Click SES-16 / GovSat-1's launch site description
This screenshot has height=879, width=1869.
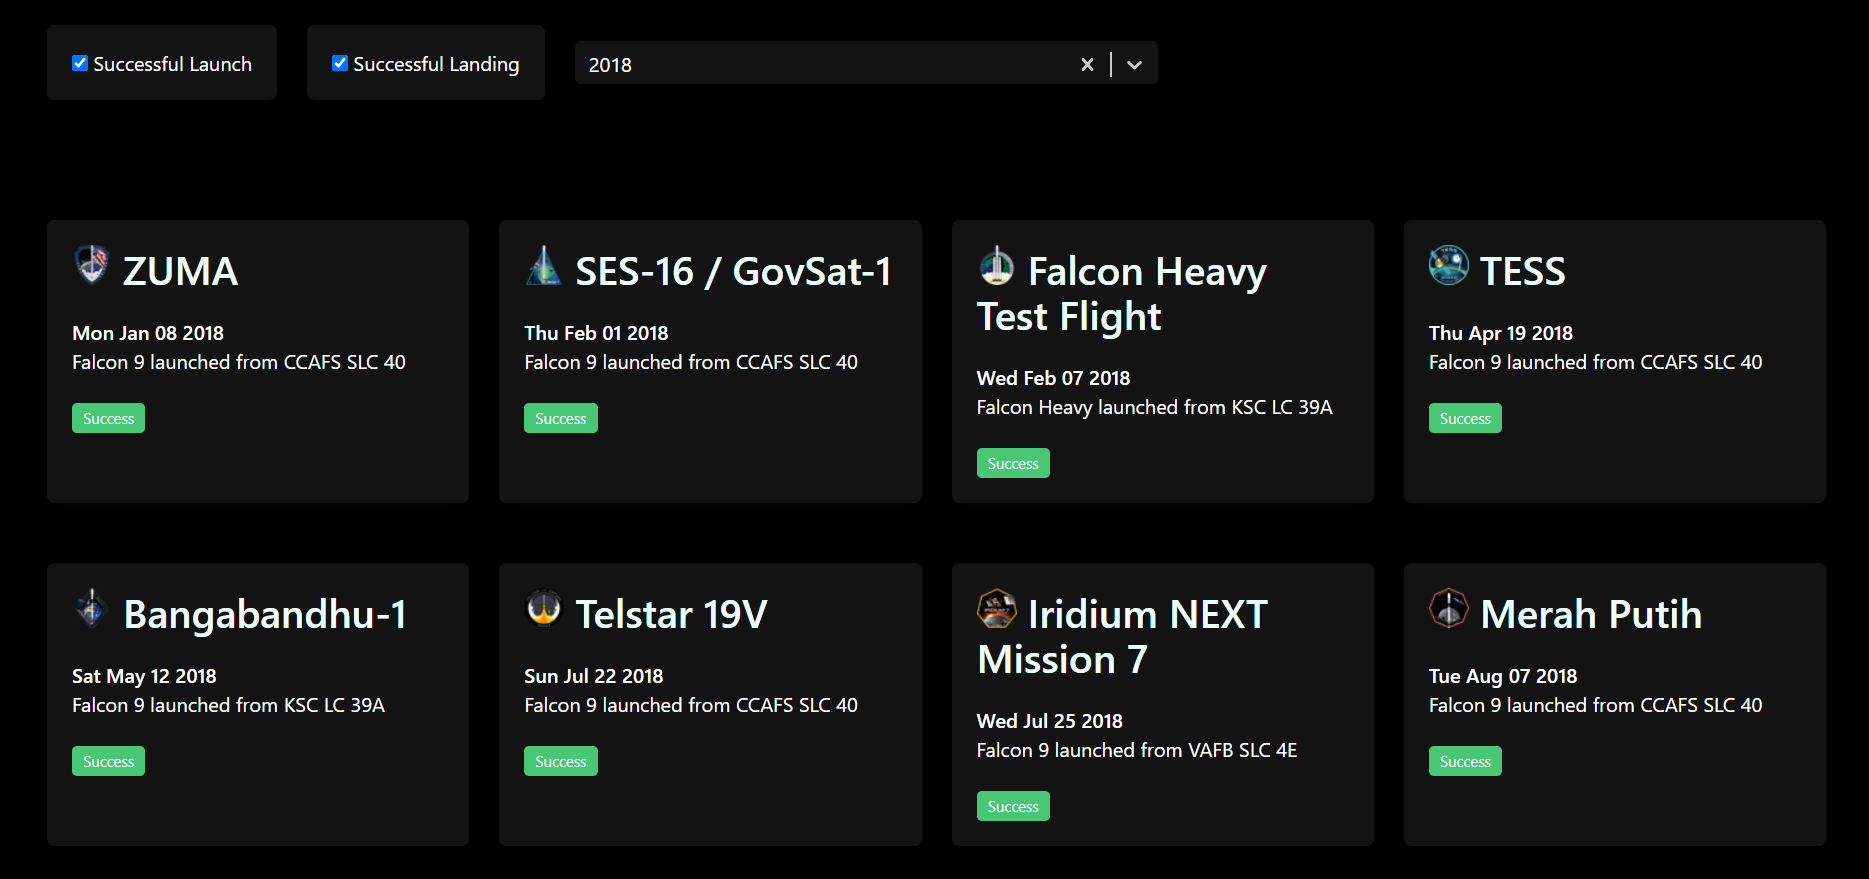(691, 362)
